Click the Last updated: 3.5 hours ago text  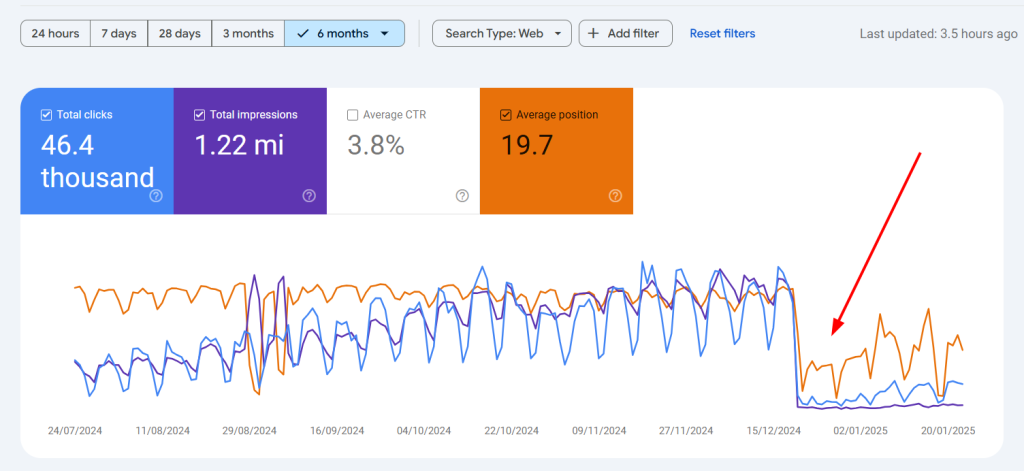(938, 34)
